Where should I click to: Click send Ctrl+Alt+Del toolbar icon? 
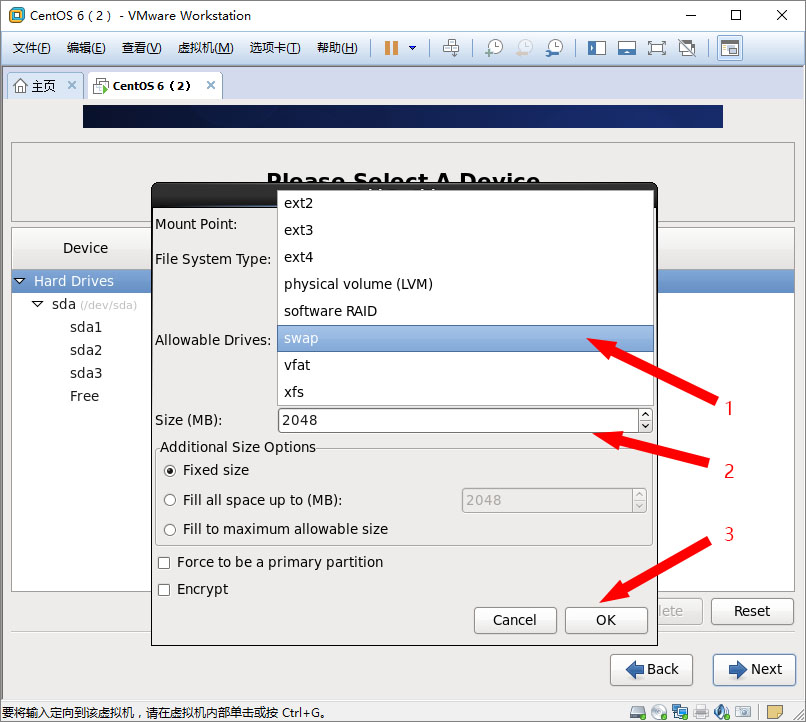click(x=451, y=48)
